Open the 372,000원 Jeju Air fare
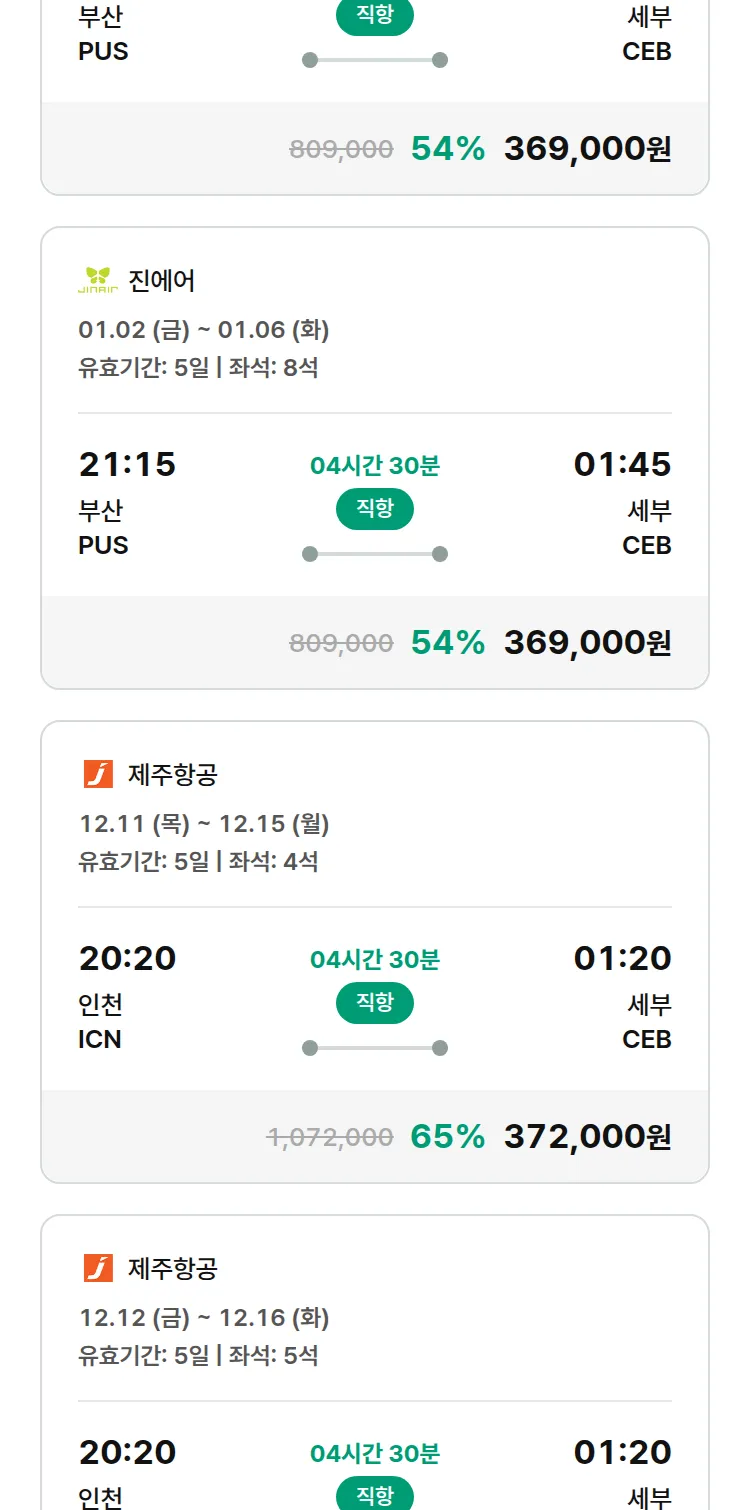The height and width of the screenshot is (1510, 750). pyautogui.click(x=587, y=1137)
